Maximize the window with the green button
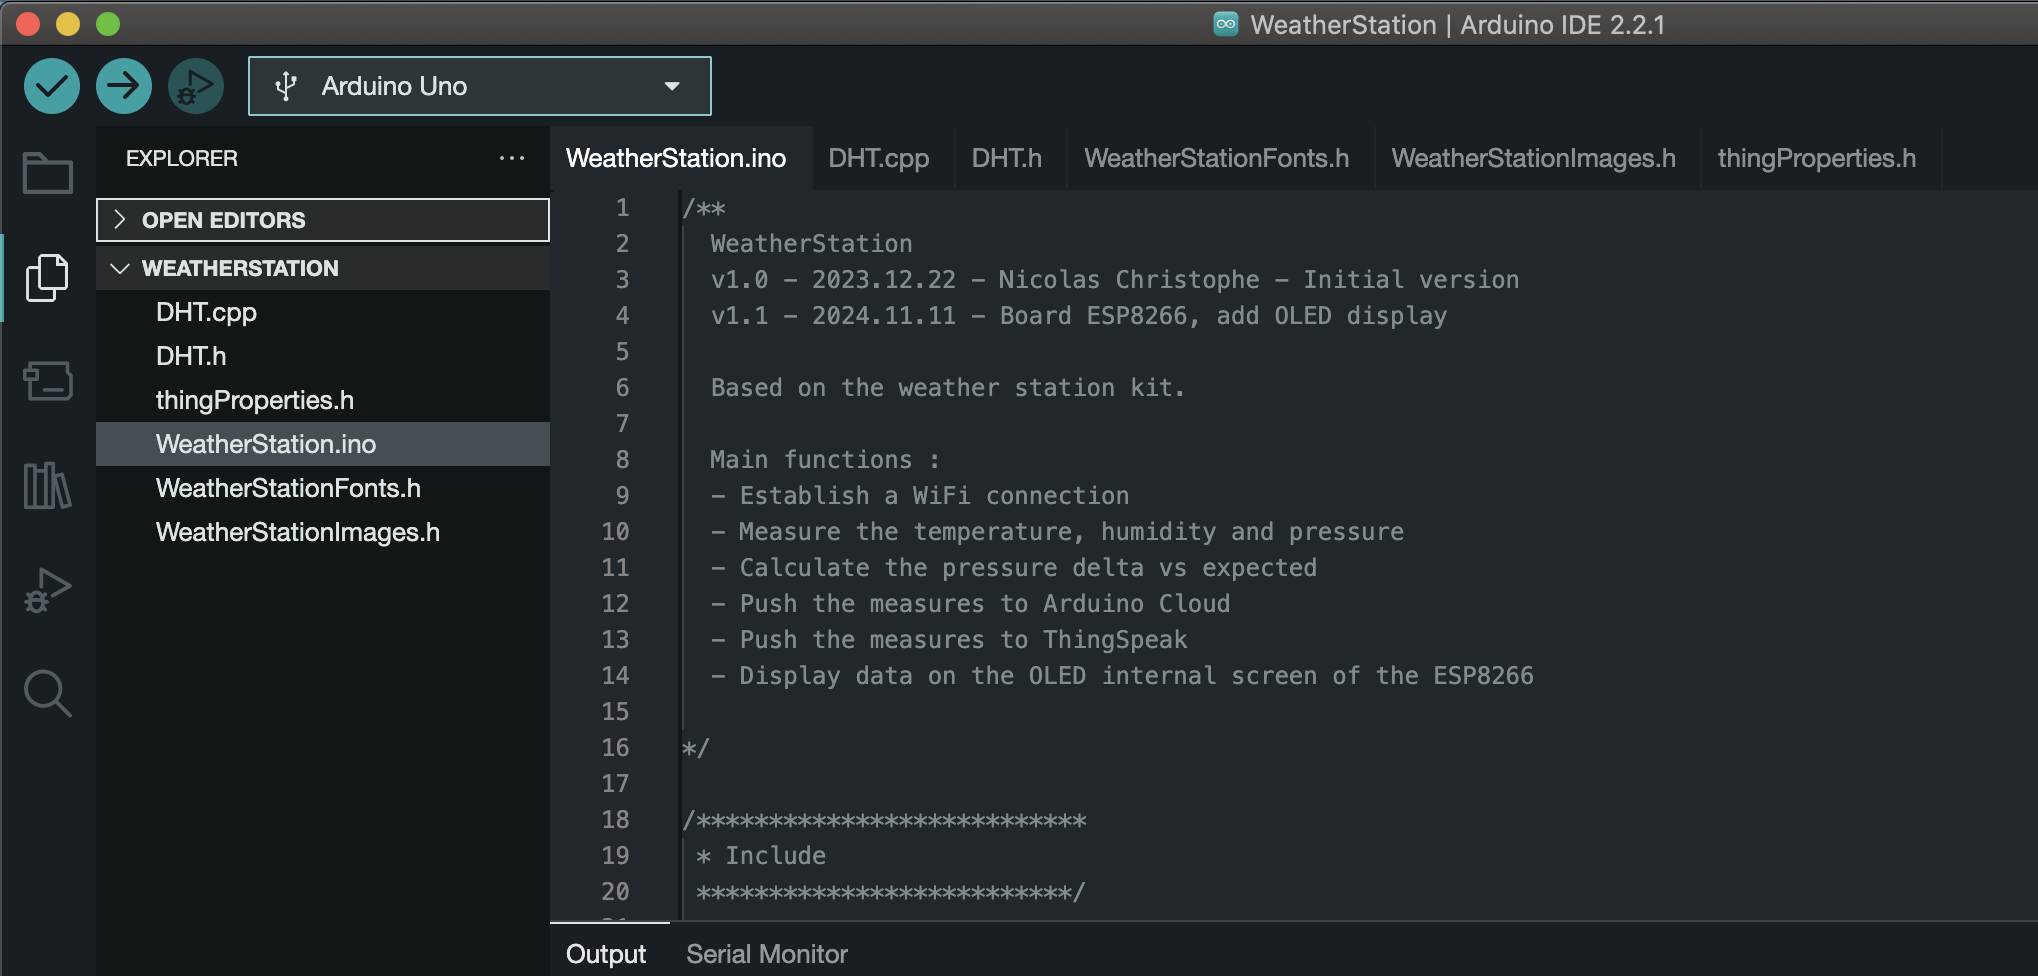This screenshot has width=2038, height=976. tap(108, 24)
